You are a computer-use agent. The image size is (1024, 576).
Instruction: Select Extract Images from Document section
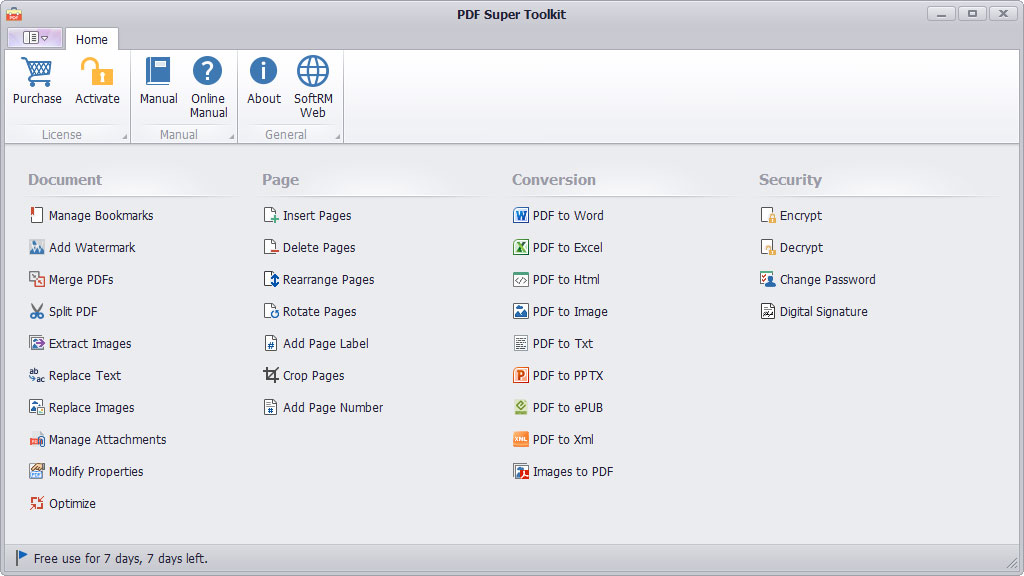click(x=89, y=343)
